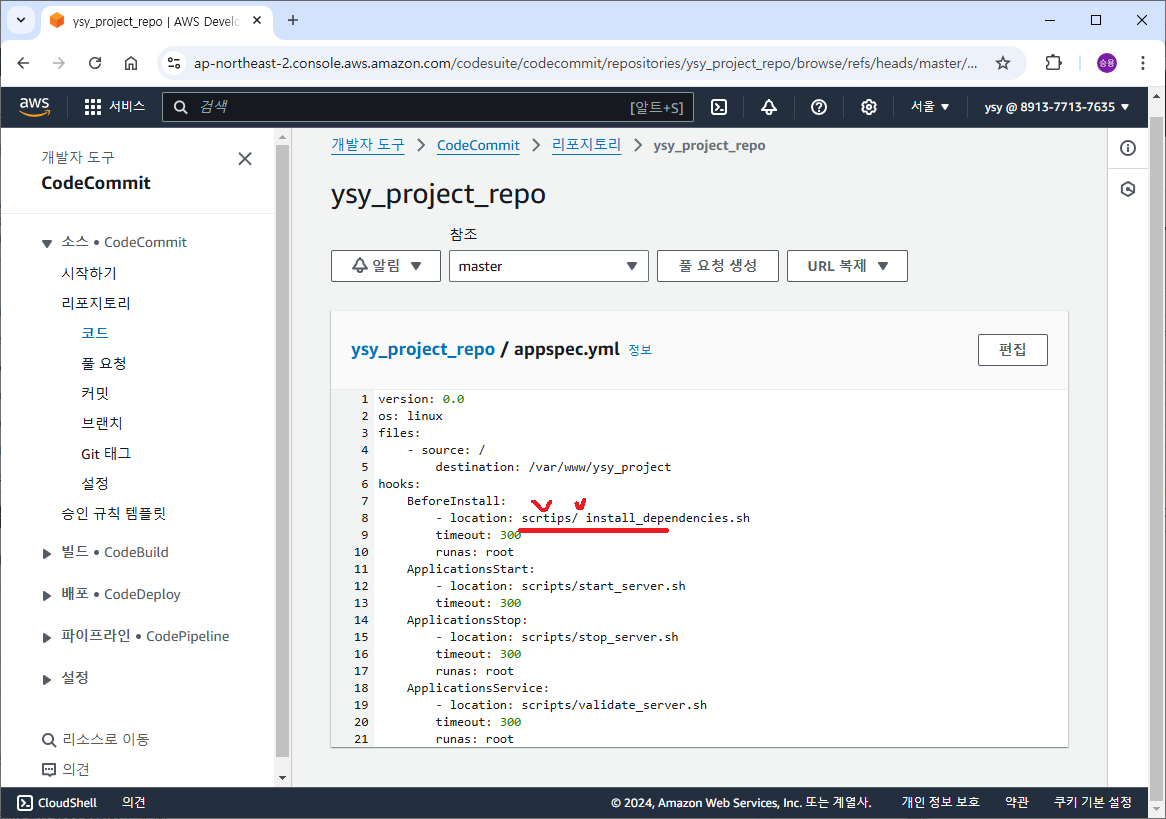
Task: Open 개인 정보 보호 footer link
Action: [940, 803]
